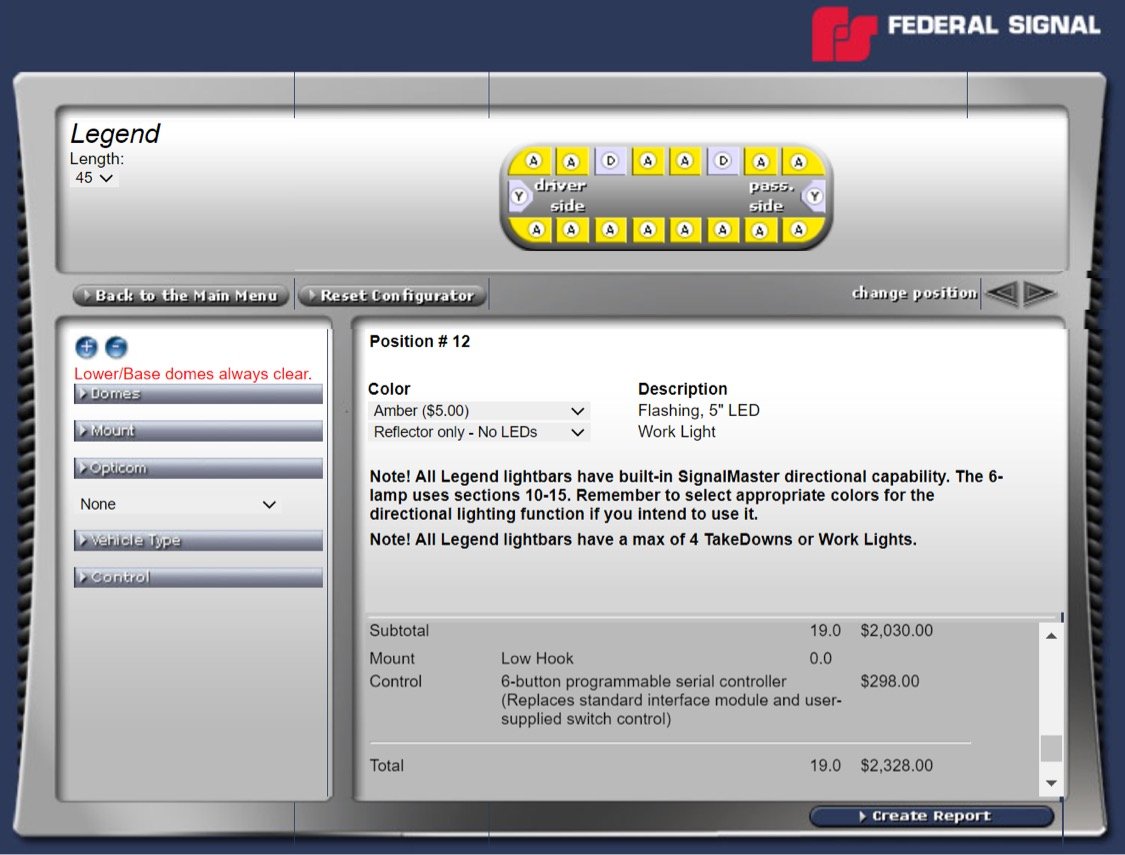
Task: Click the Subtotal price '$2,030.00'
Action: [x=897, y=630]
